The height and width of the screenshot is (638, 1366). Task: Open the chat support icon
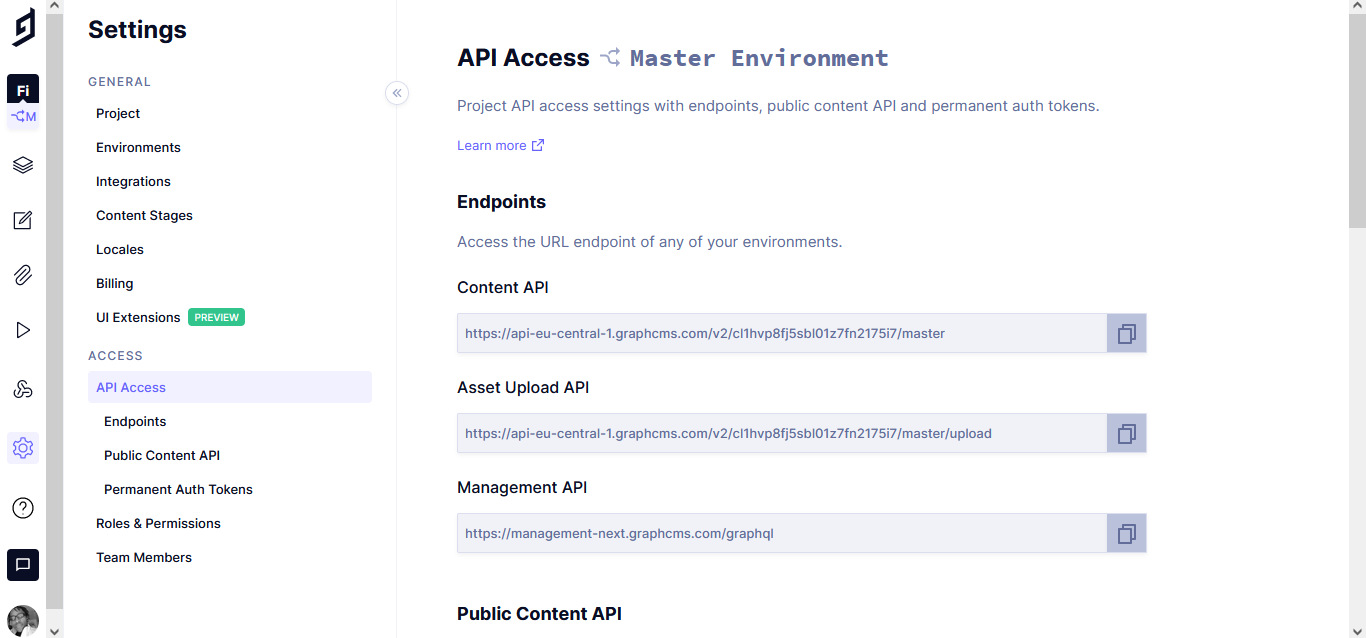23,565
